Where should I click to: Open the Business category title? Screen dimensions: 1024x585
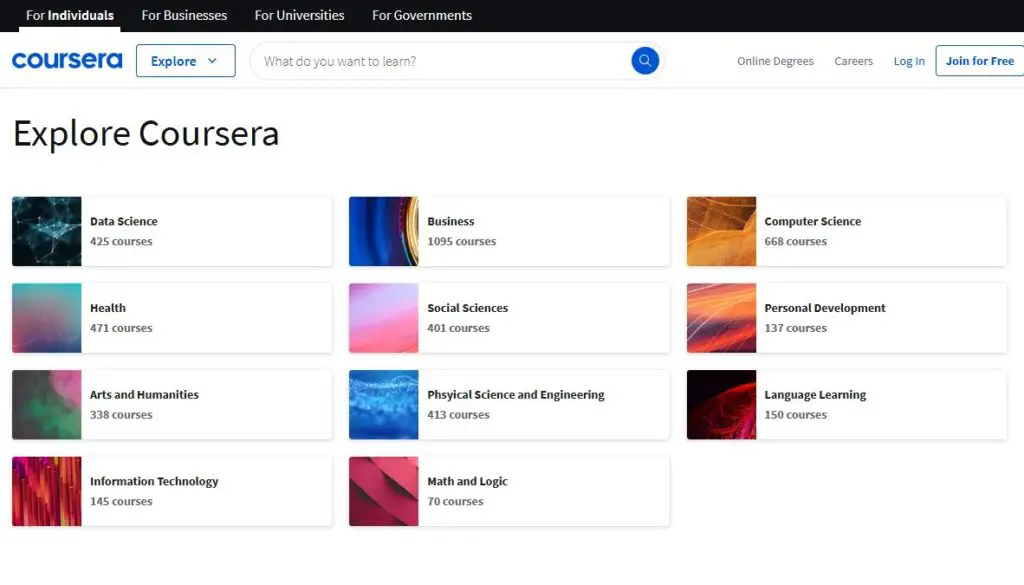(x=451, y=221)
